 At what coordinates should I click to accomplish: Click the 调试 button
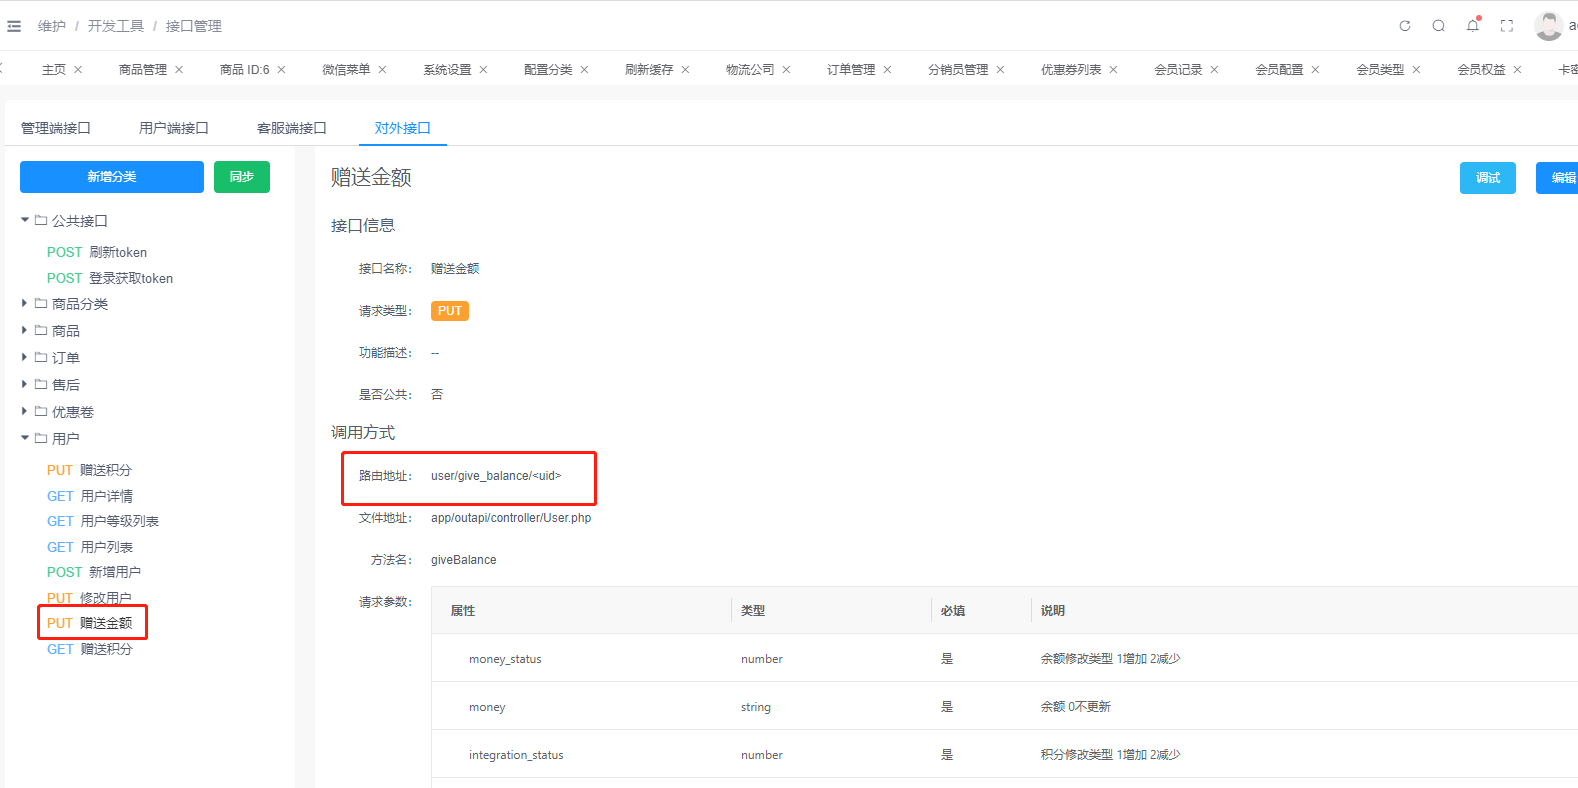(1487, 178)
